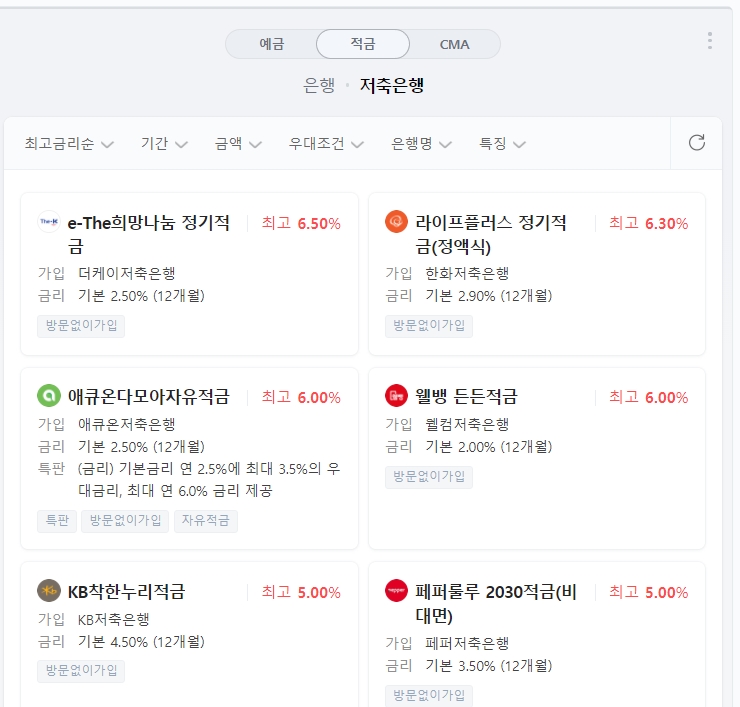Switch to the 예금 tab
Viewport: 740px width, 707px height.
tap(272, 44)
